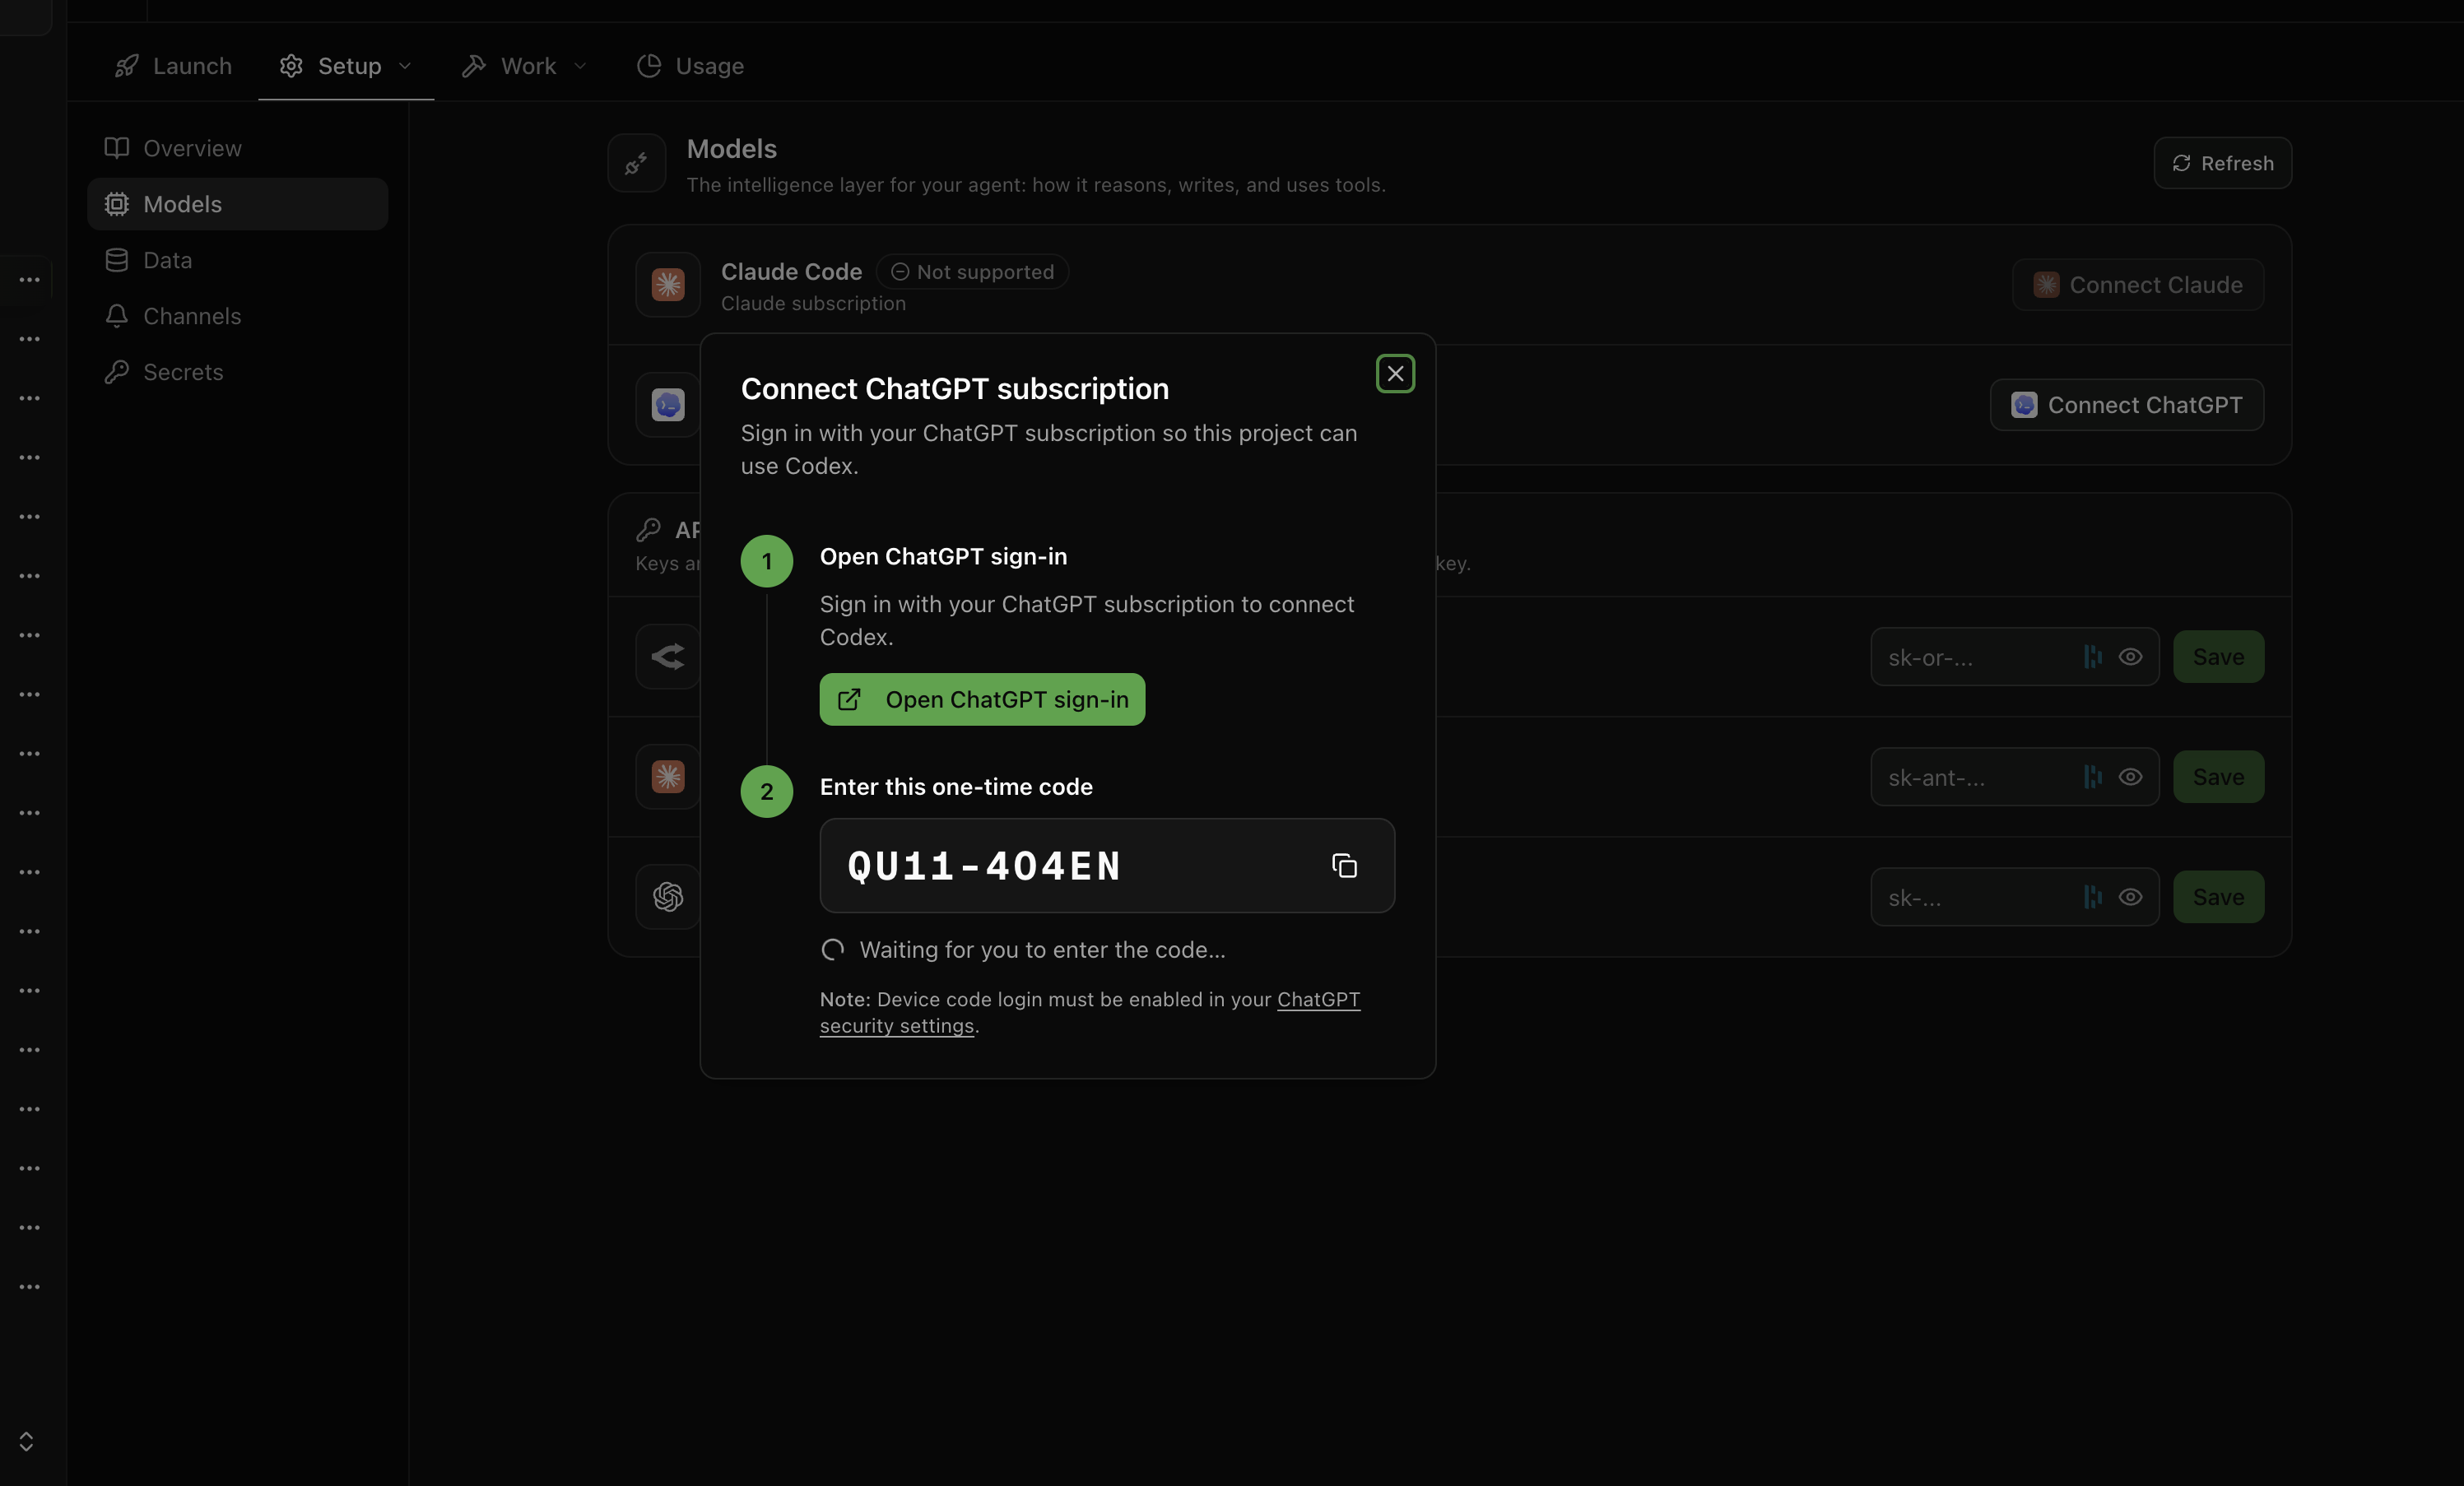Save the sk-or- API key
The width and height of the screenshot is (2464, 1486).
pos(2218,657)
